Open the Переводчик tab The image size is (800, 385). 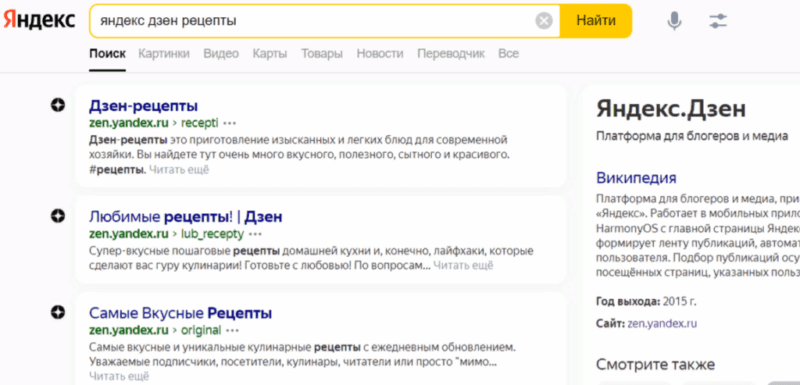[x=451, y=54]
